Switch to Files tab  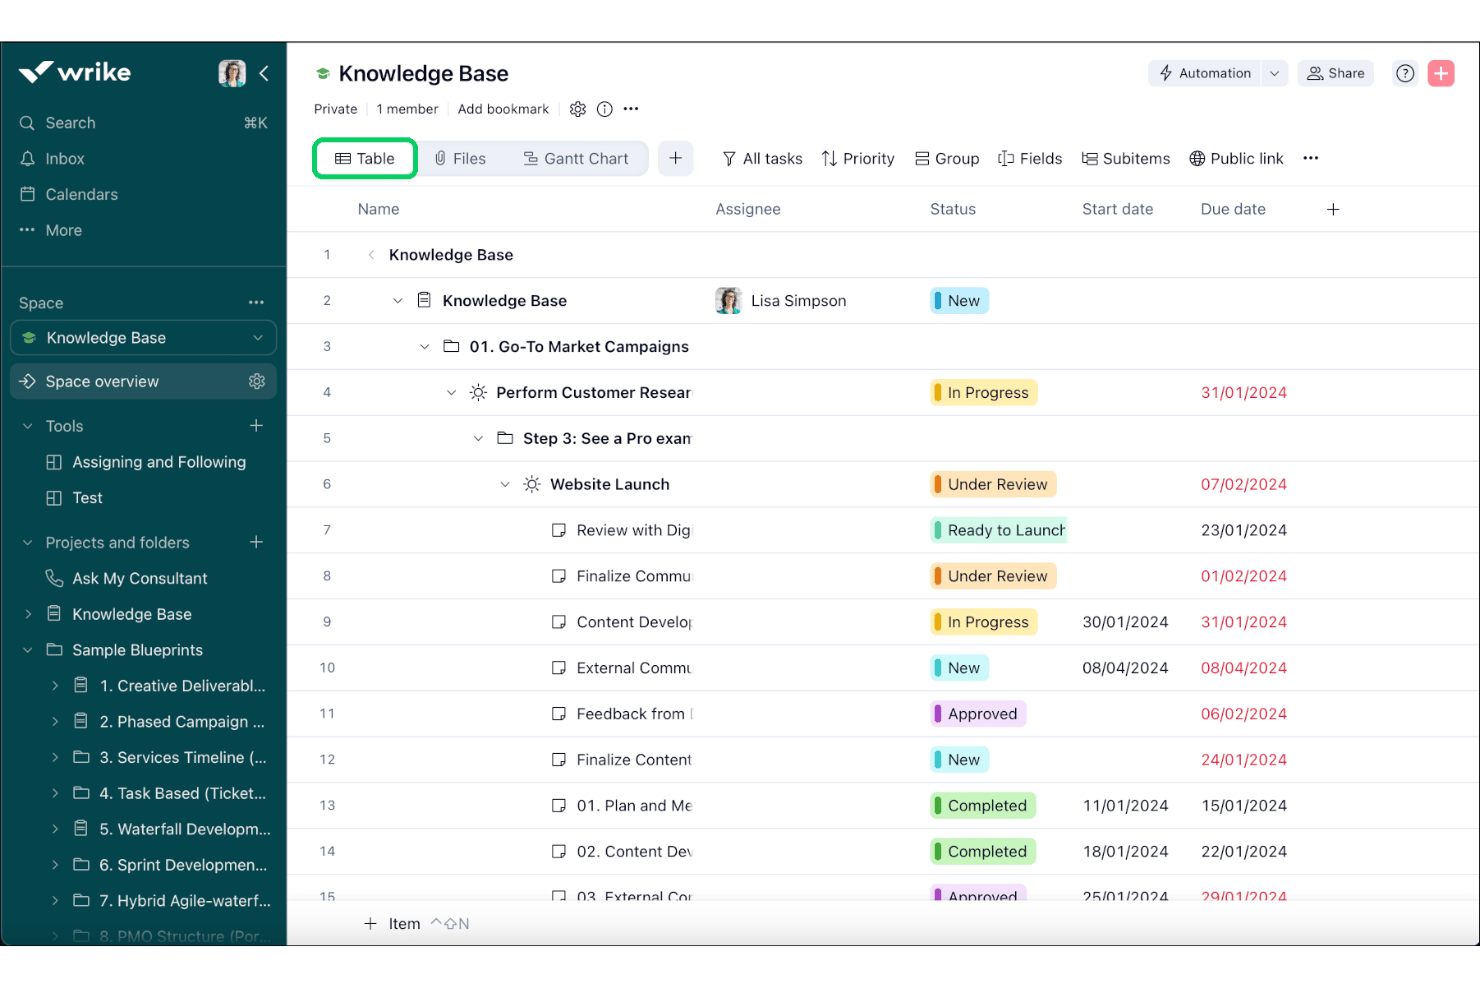coord(460,159)
